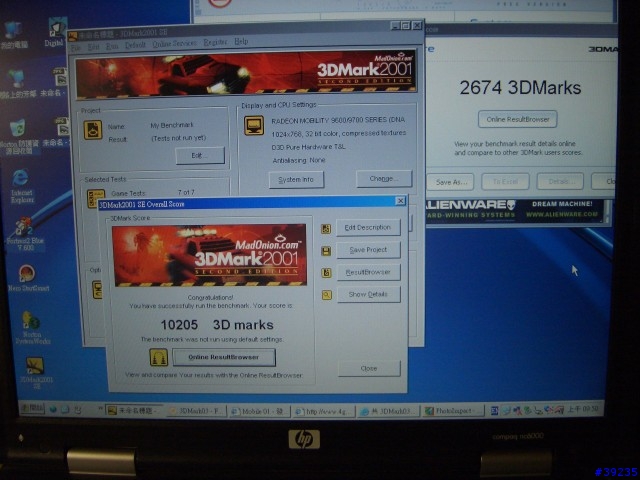640x480 pixels.
Task: Click the MadOnion 3DMark2001 banner in the score dialog
Action: (x=209, y=255)
